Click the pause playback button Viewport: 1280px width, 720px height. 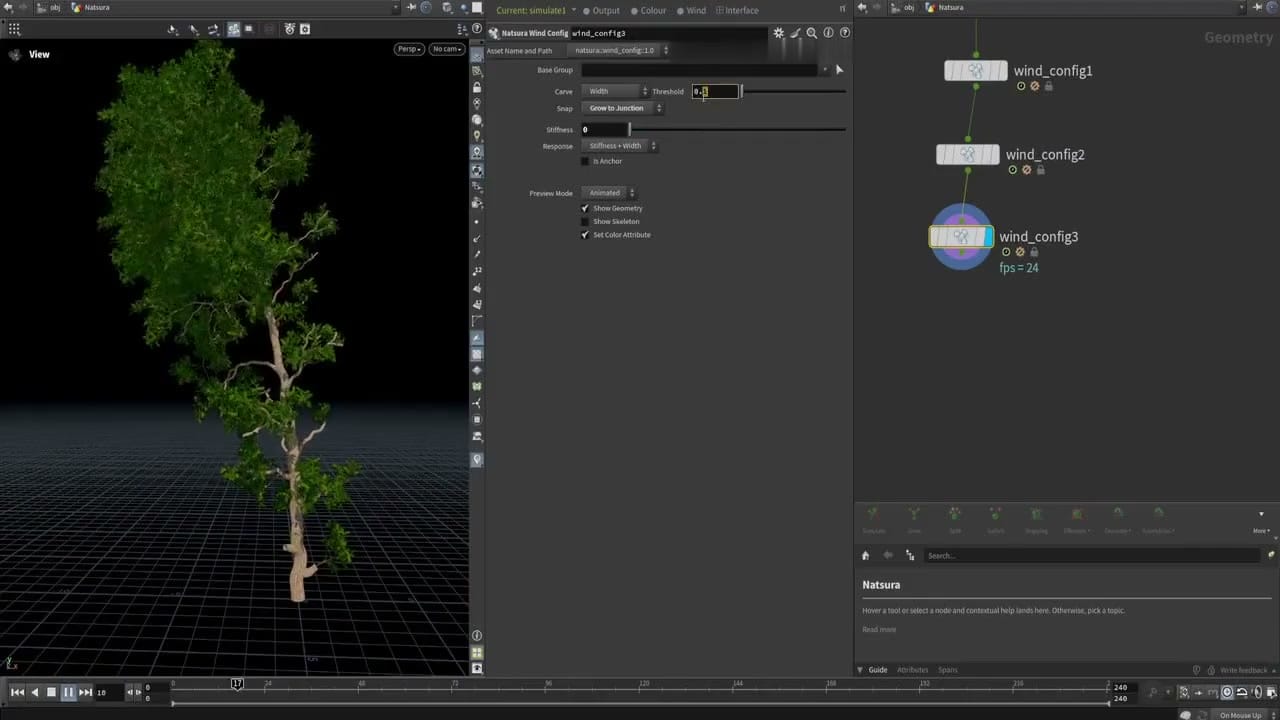[x=68, y=692]
